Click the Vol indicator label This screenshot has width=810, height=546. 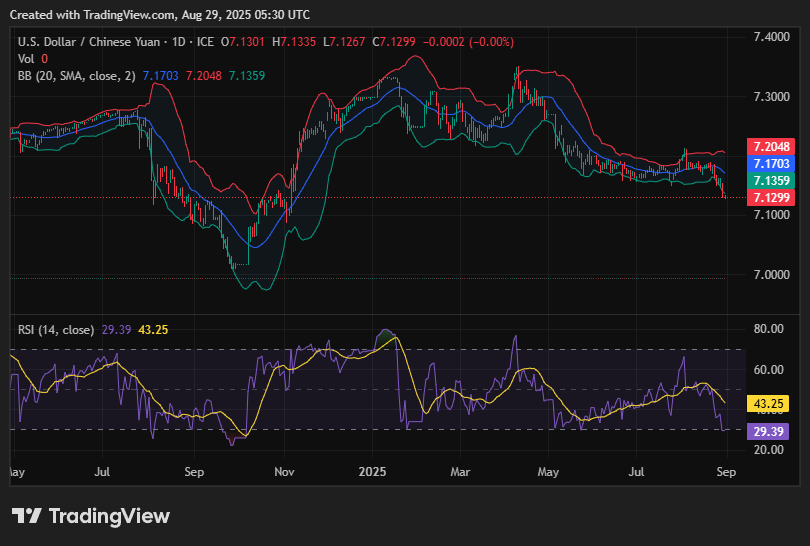[x=26, y=59]
